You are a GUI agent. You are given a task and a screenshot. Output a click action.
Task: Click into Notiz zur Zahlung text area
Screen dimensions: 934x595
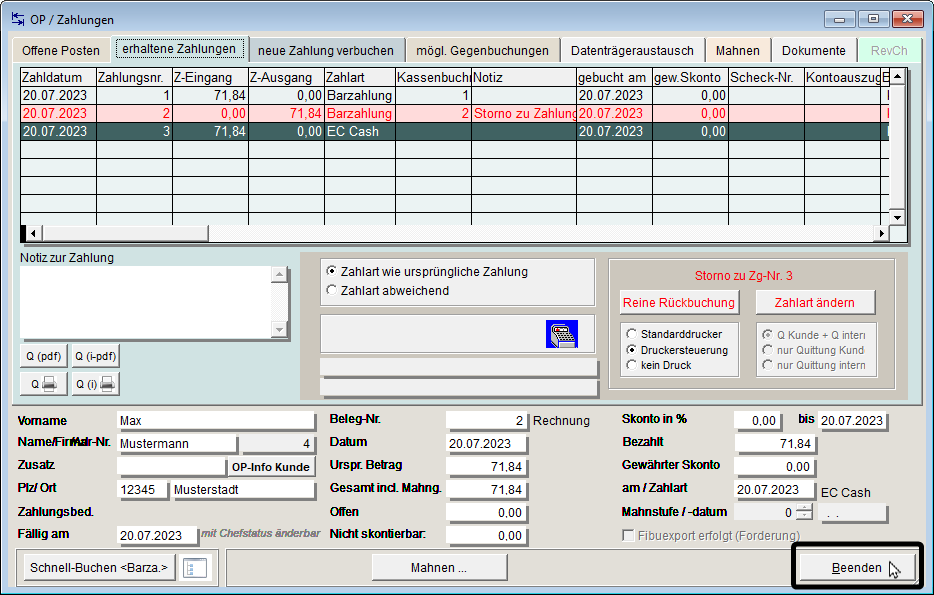146,302
